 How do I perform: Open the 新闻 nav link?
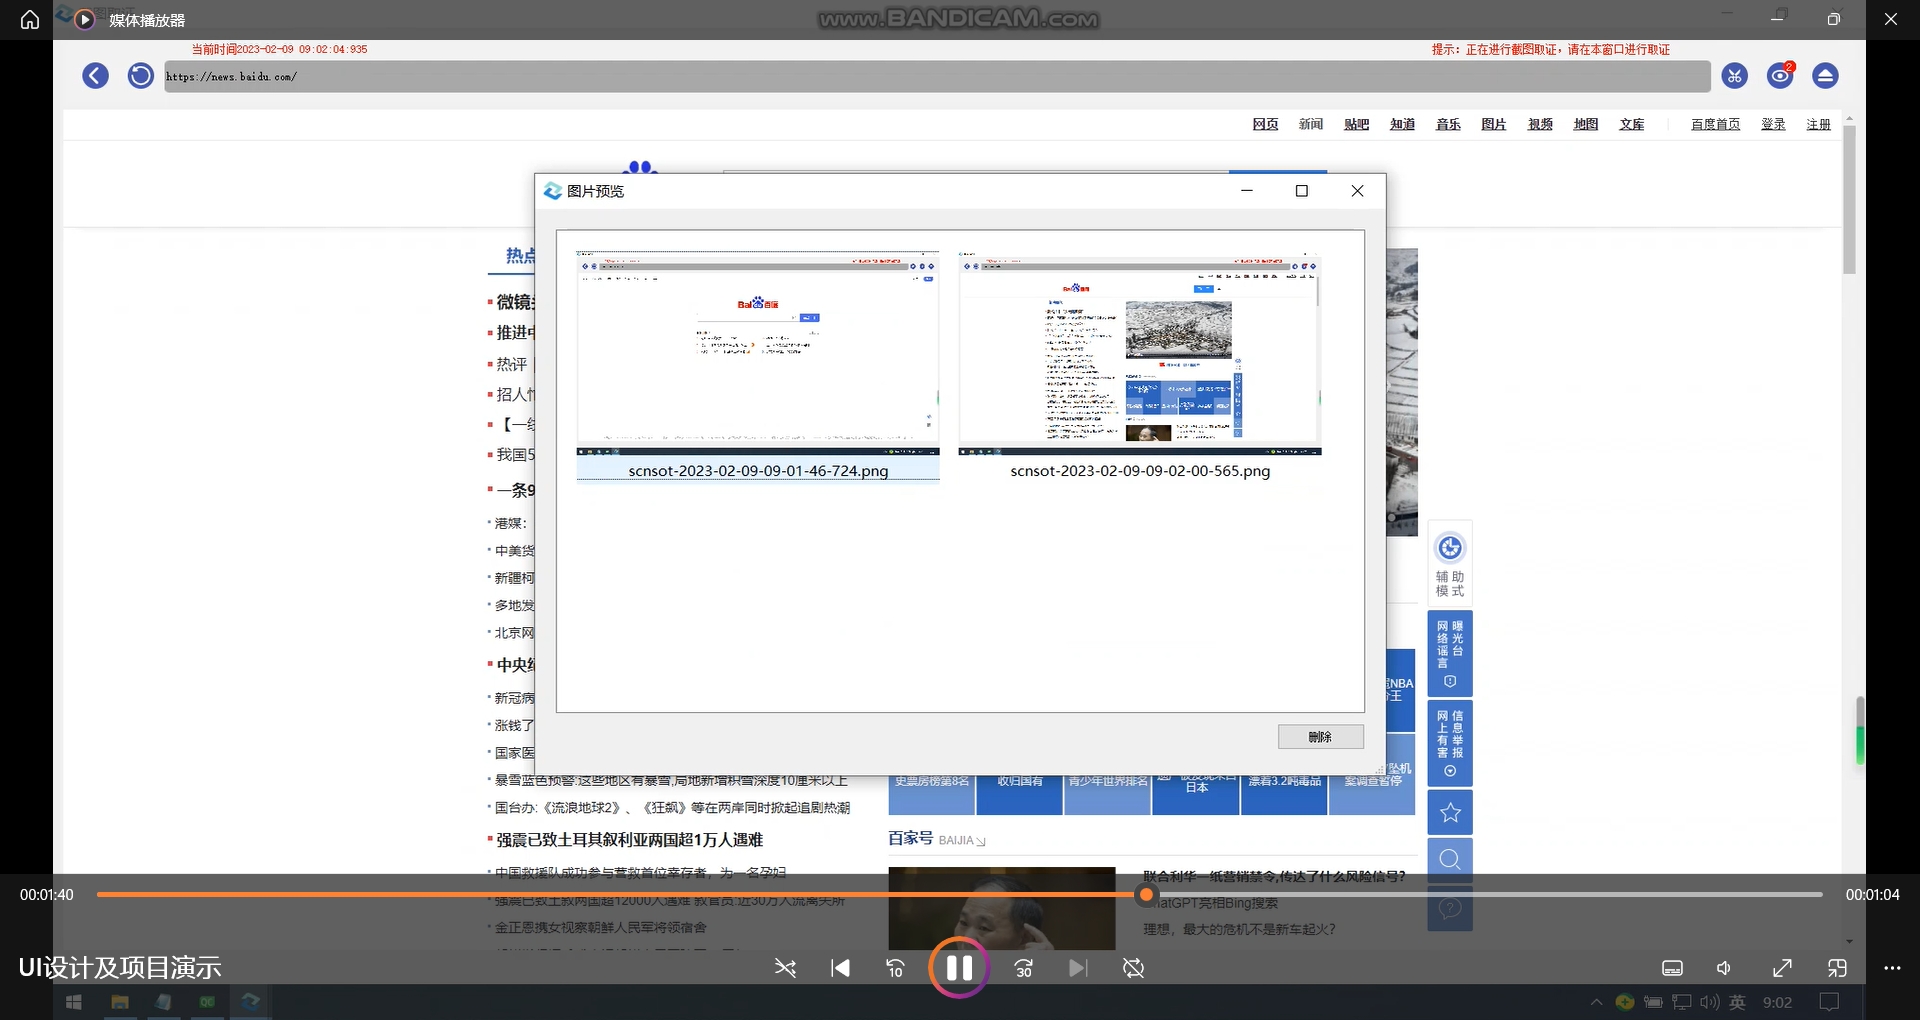pos(1311,124)
